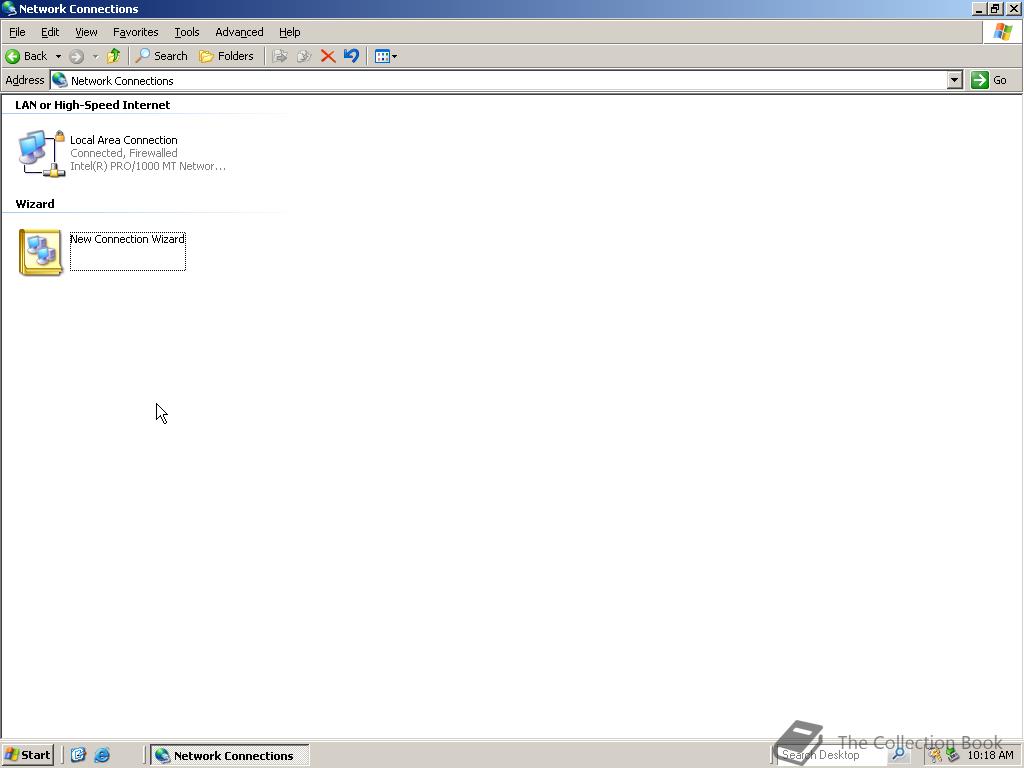
Task: Open the Help menu
Action: pos(289,32)
